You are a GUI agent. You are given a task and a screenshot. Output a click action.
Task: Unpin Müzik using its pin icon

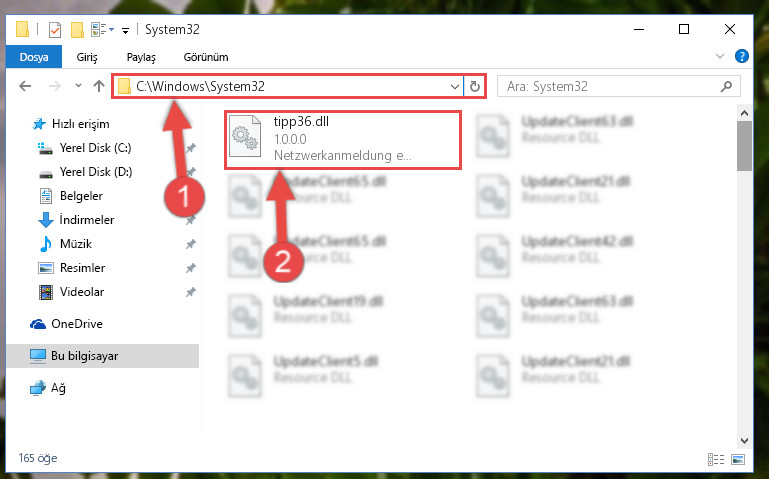click(190, 244)
